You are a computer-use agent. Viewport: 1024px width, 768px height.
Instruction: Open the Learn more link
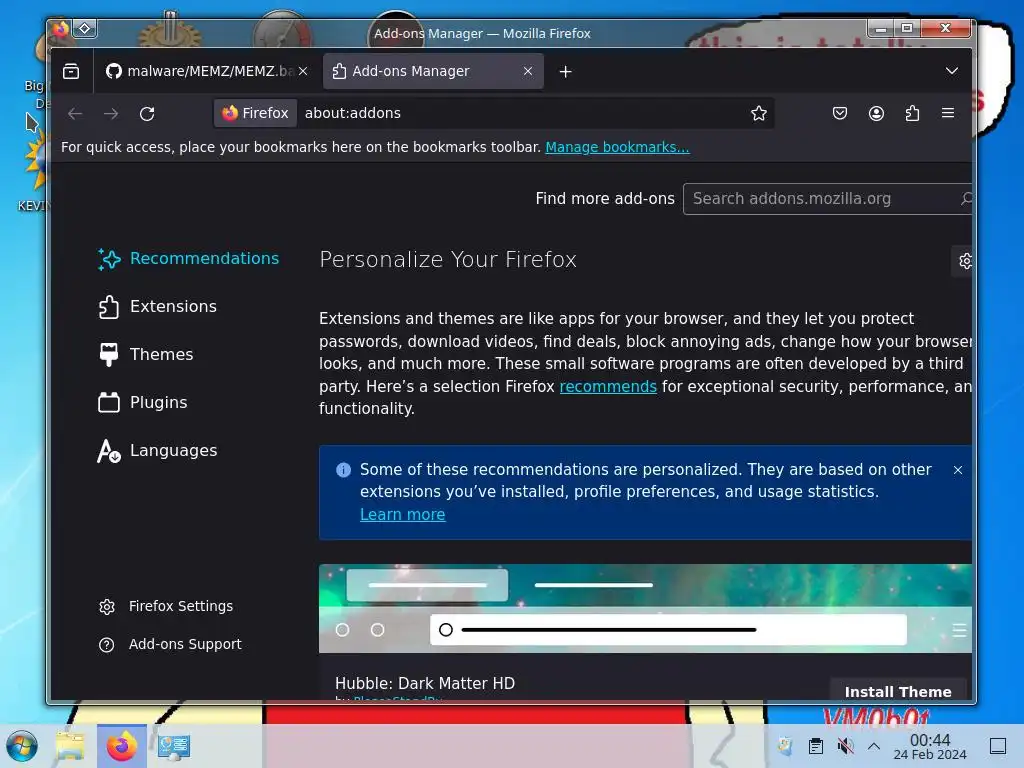pyautogui.click(x=402, y=515)
